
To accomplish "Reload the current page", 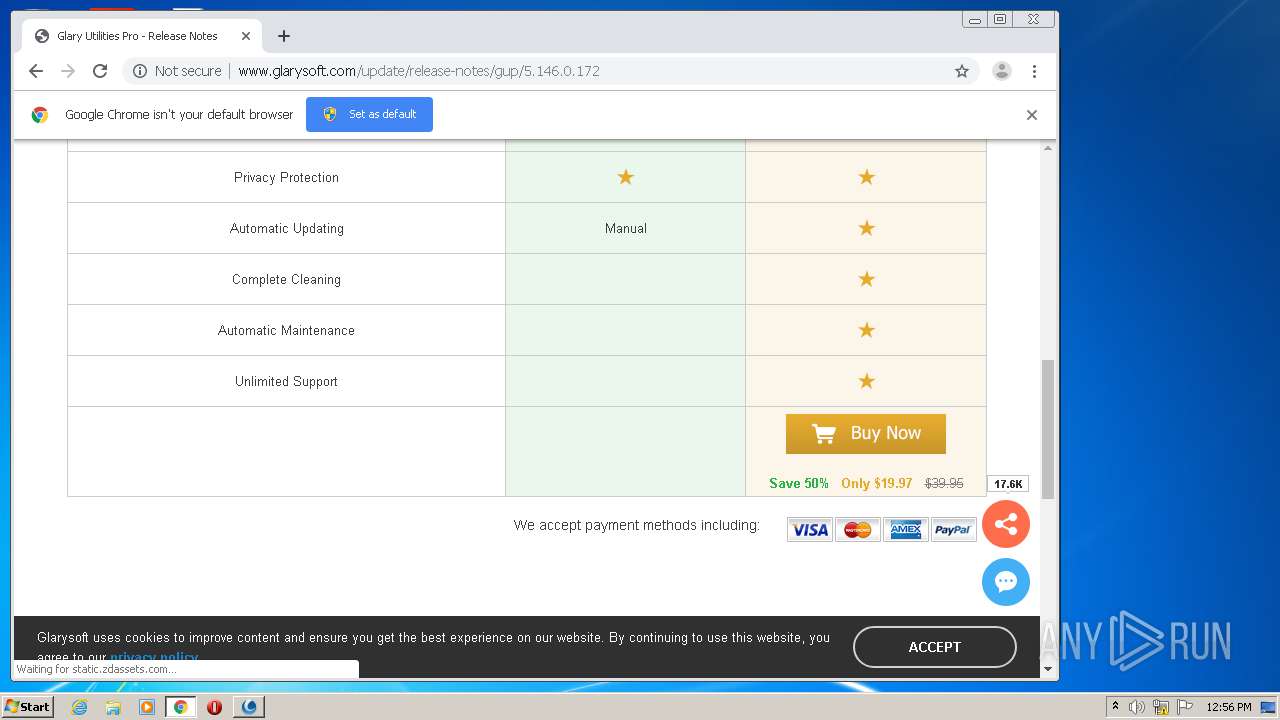I will 100,71.
